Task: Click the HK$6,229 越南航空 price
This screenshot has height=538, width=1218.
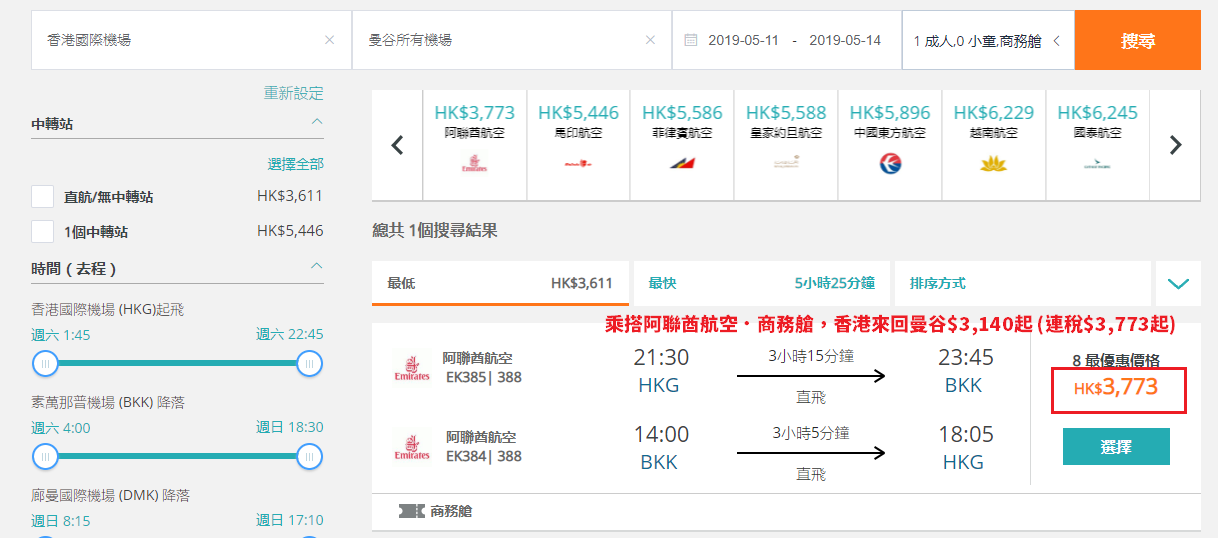Action: click(994, 113)
